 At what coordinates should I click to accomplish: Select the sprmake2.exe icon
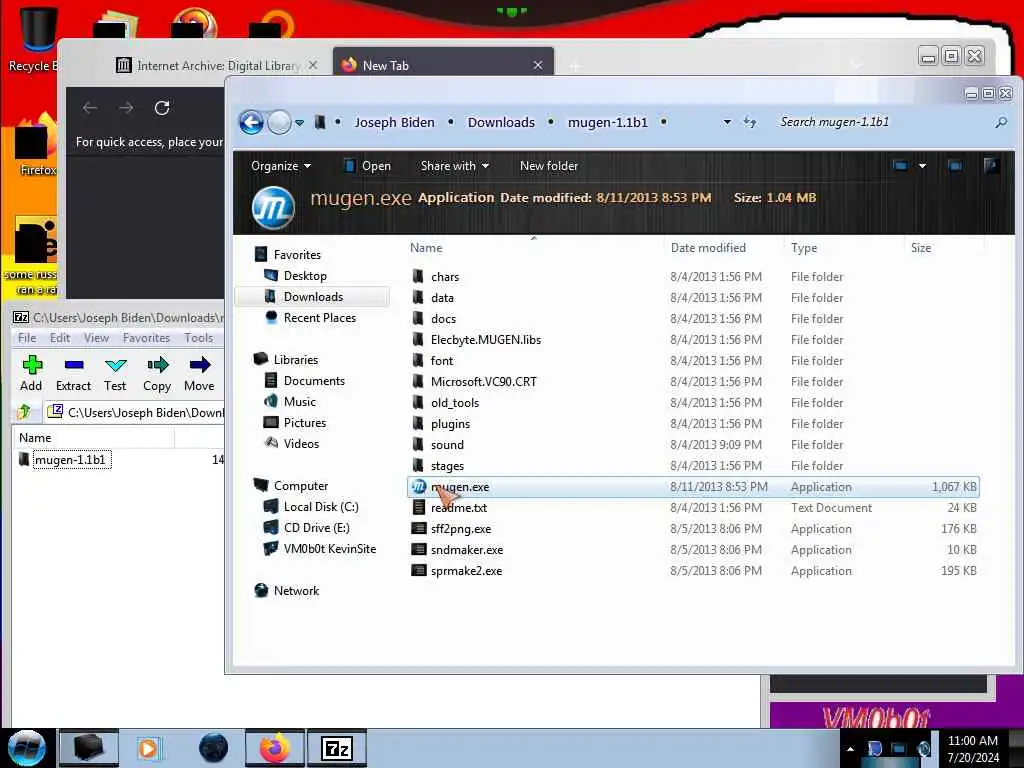(x=419, y=570)
